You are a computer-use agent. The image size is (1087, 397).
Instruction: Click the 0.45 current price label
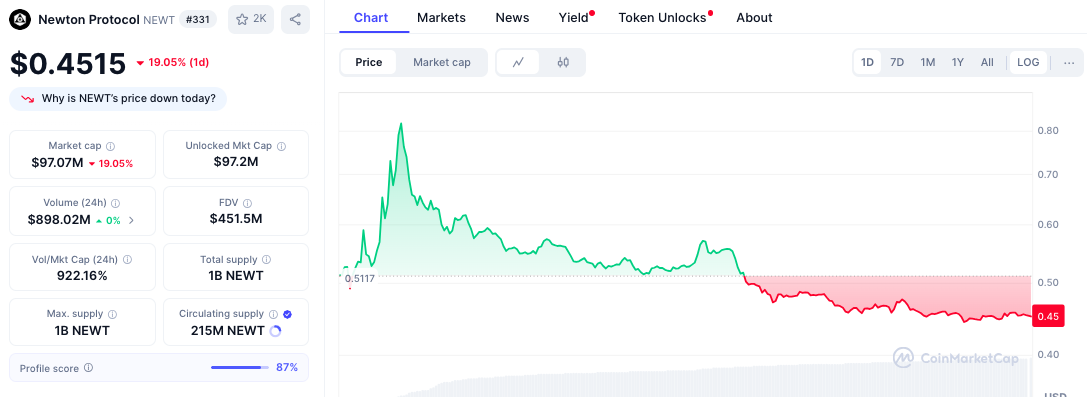1047,316
